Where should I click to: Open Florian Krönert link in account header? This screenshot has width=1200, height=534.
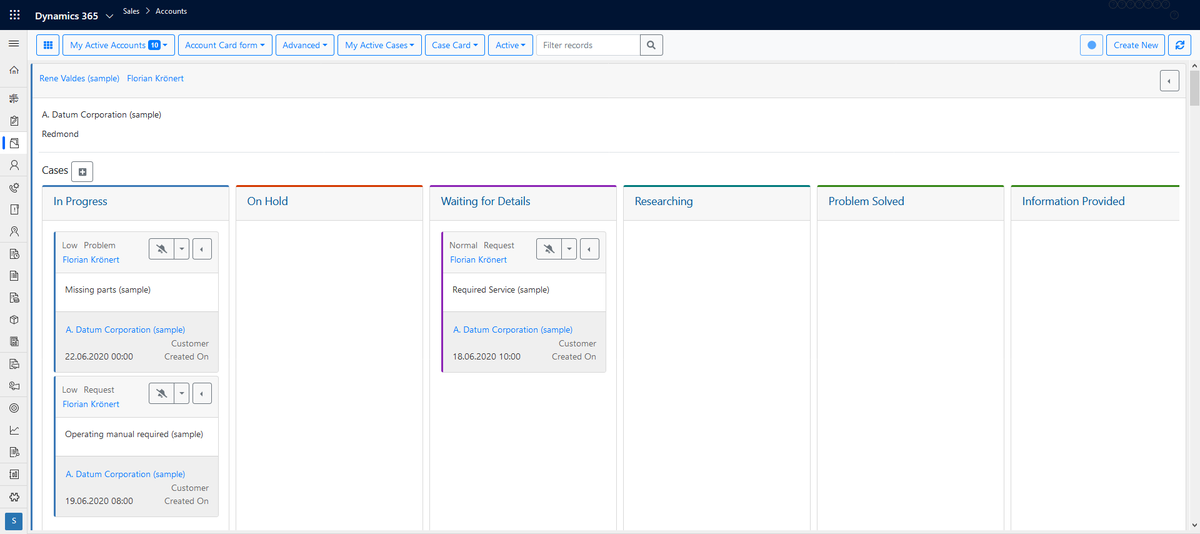155,78
